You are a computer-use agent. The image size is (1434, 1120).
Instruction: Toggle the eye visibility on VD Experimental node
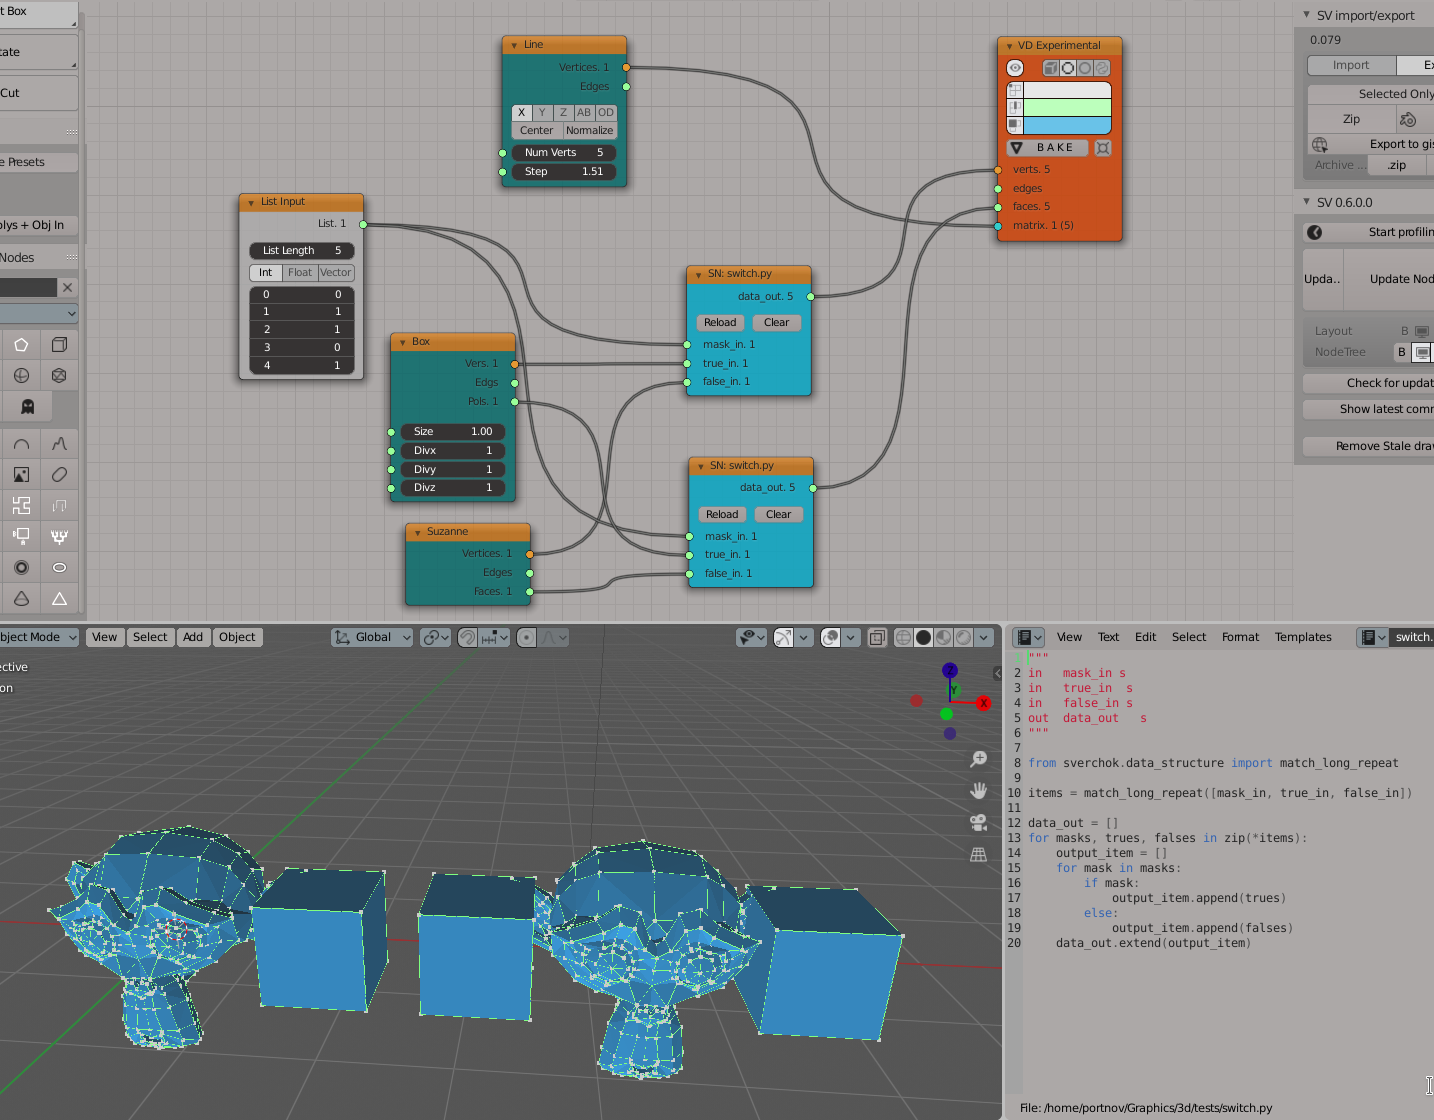pos(1015,68)
